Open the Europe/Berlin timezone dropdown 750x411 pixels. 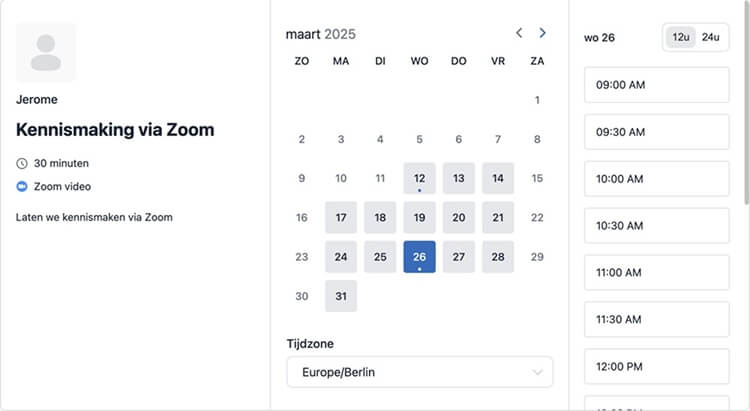pyautogui.click(x=420, y=372)
